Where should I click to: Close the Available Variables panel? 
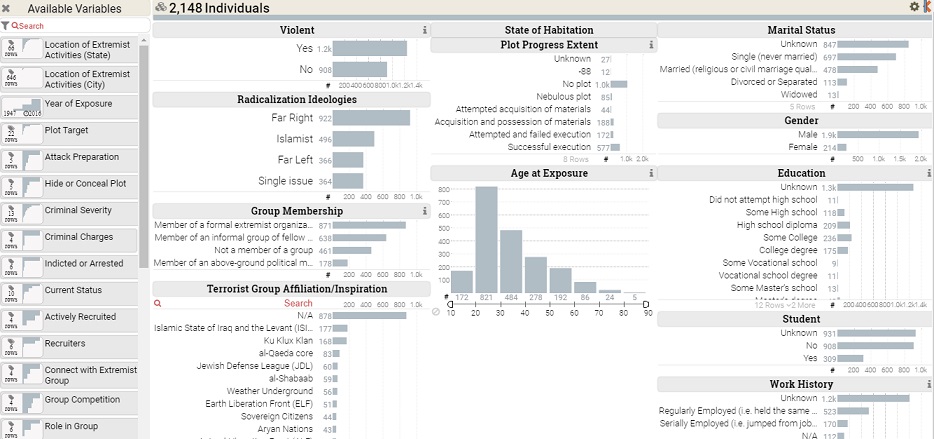pyautogui.click(x=7, y=8)
